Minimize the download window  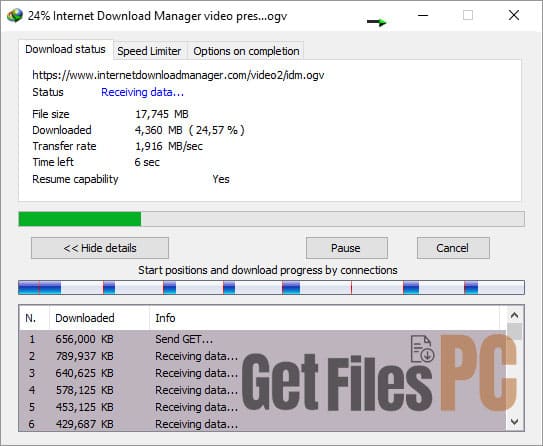423,15
